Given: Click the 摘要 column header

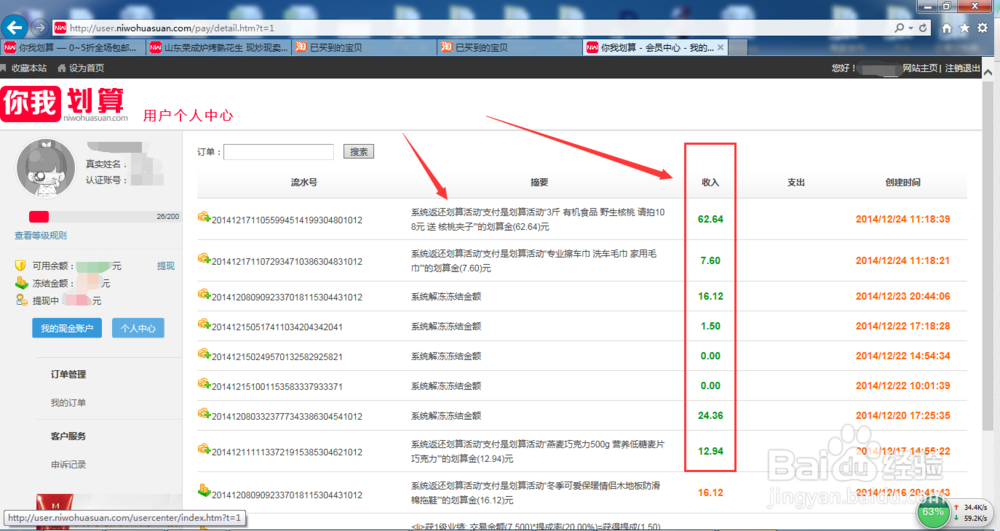Looking at the screenshot, I should pos(540,182).
